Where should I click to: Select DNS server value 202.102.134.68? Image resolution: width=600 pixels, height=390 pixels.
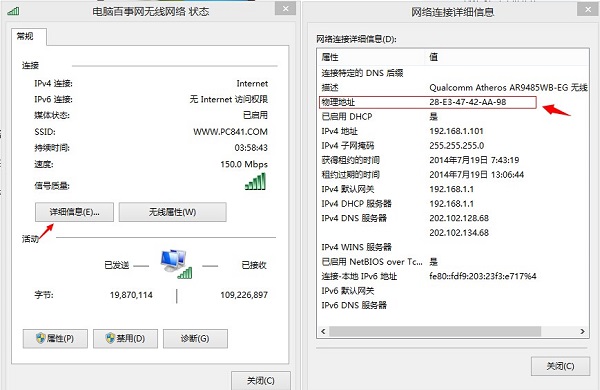[x=459, y=233]
